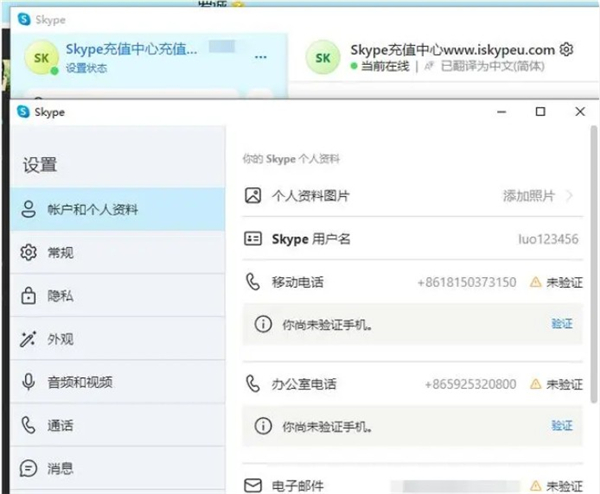Image resolution: width=600 pixels, height=494 pixels.
Task: Click the mobile number +8618150373150
Action: point(467,282)
